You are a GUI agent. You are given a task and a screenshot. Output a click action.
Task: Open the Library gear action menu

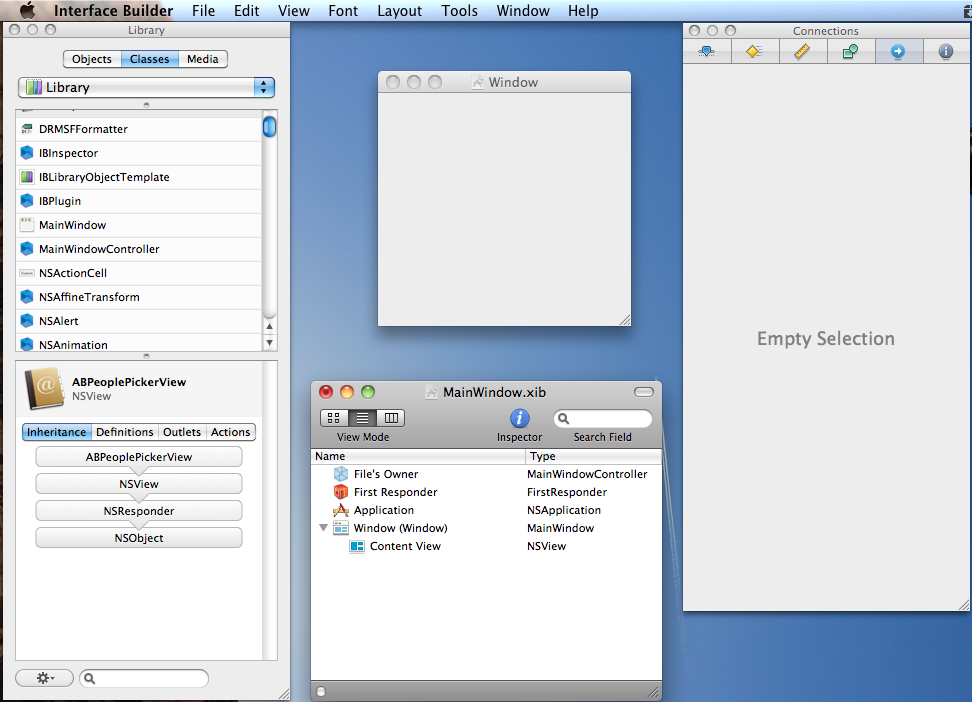45,678
